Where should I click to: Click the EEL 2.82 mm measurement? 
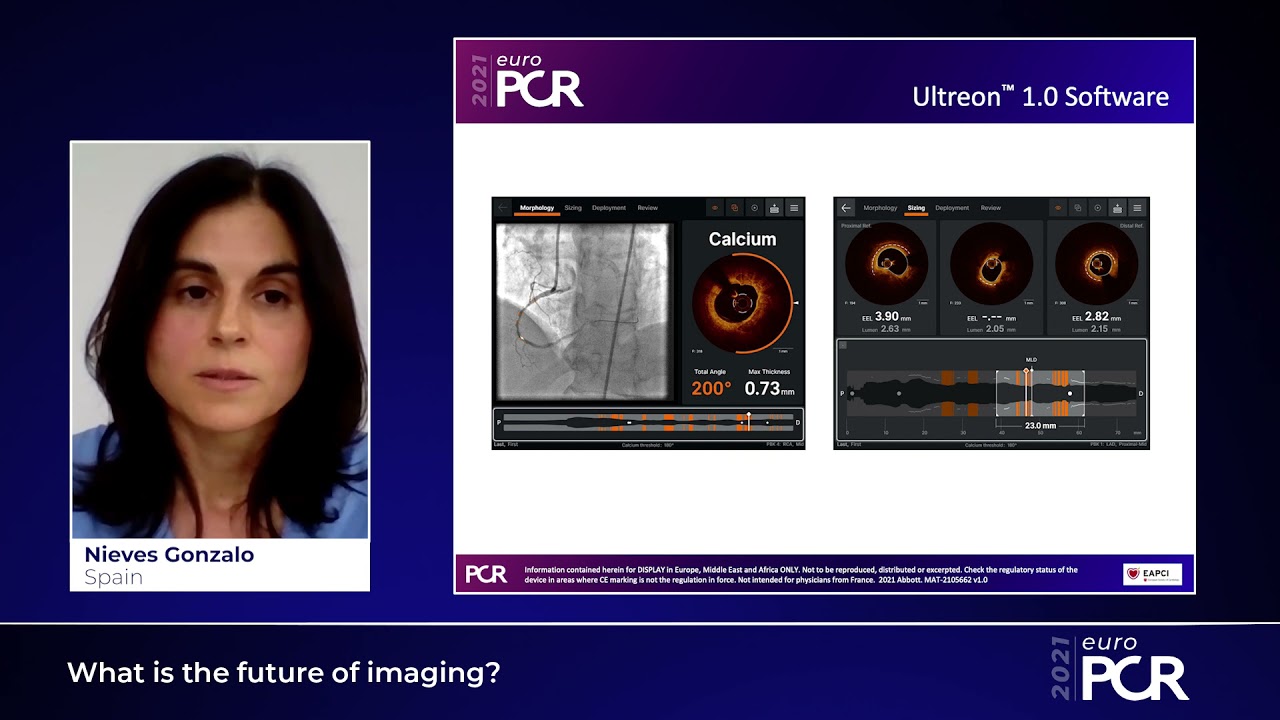pos(1096,317)
